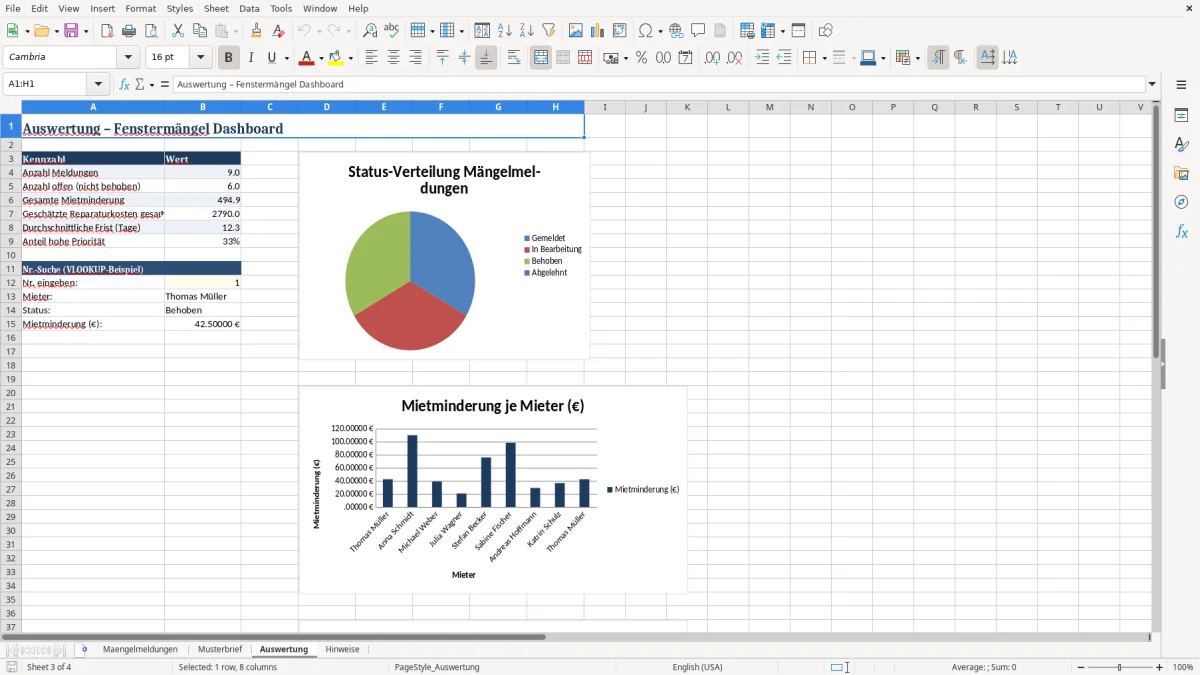Click the Insert Hyperlink icon
This screenshot has width=1200, height=675.
coord(676,31)
